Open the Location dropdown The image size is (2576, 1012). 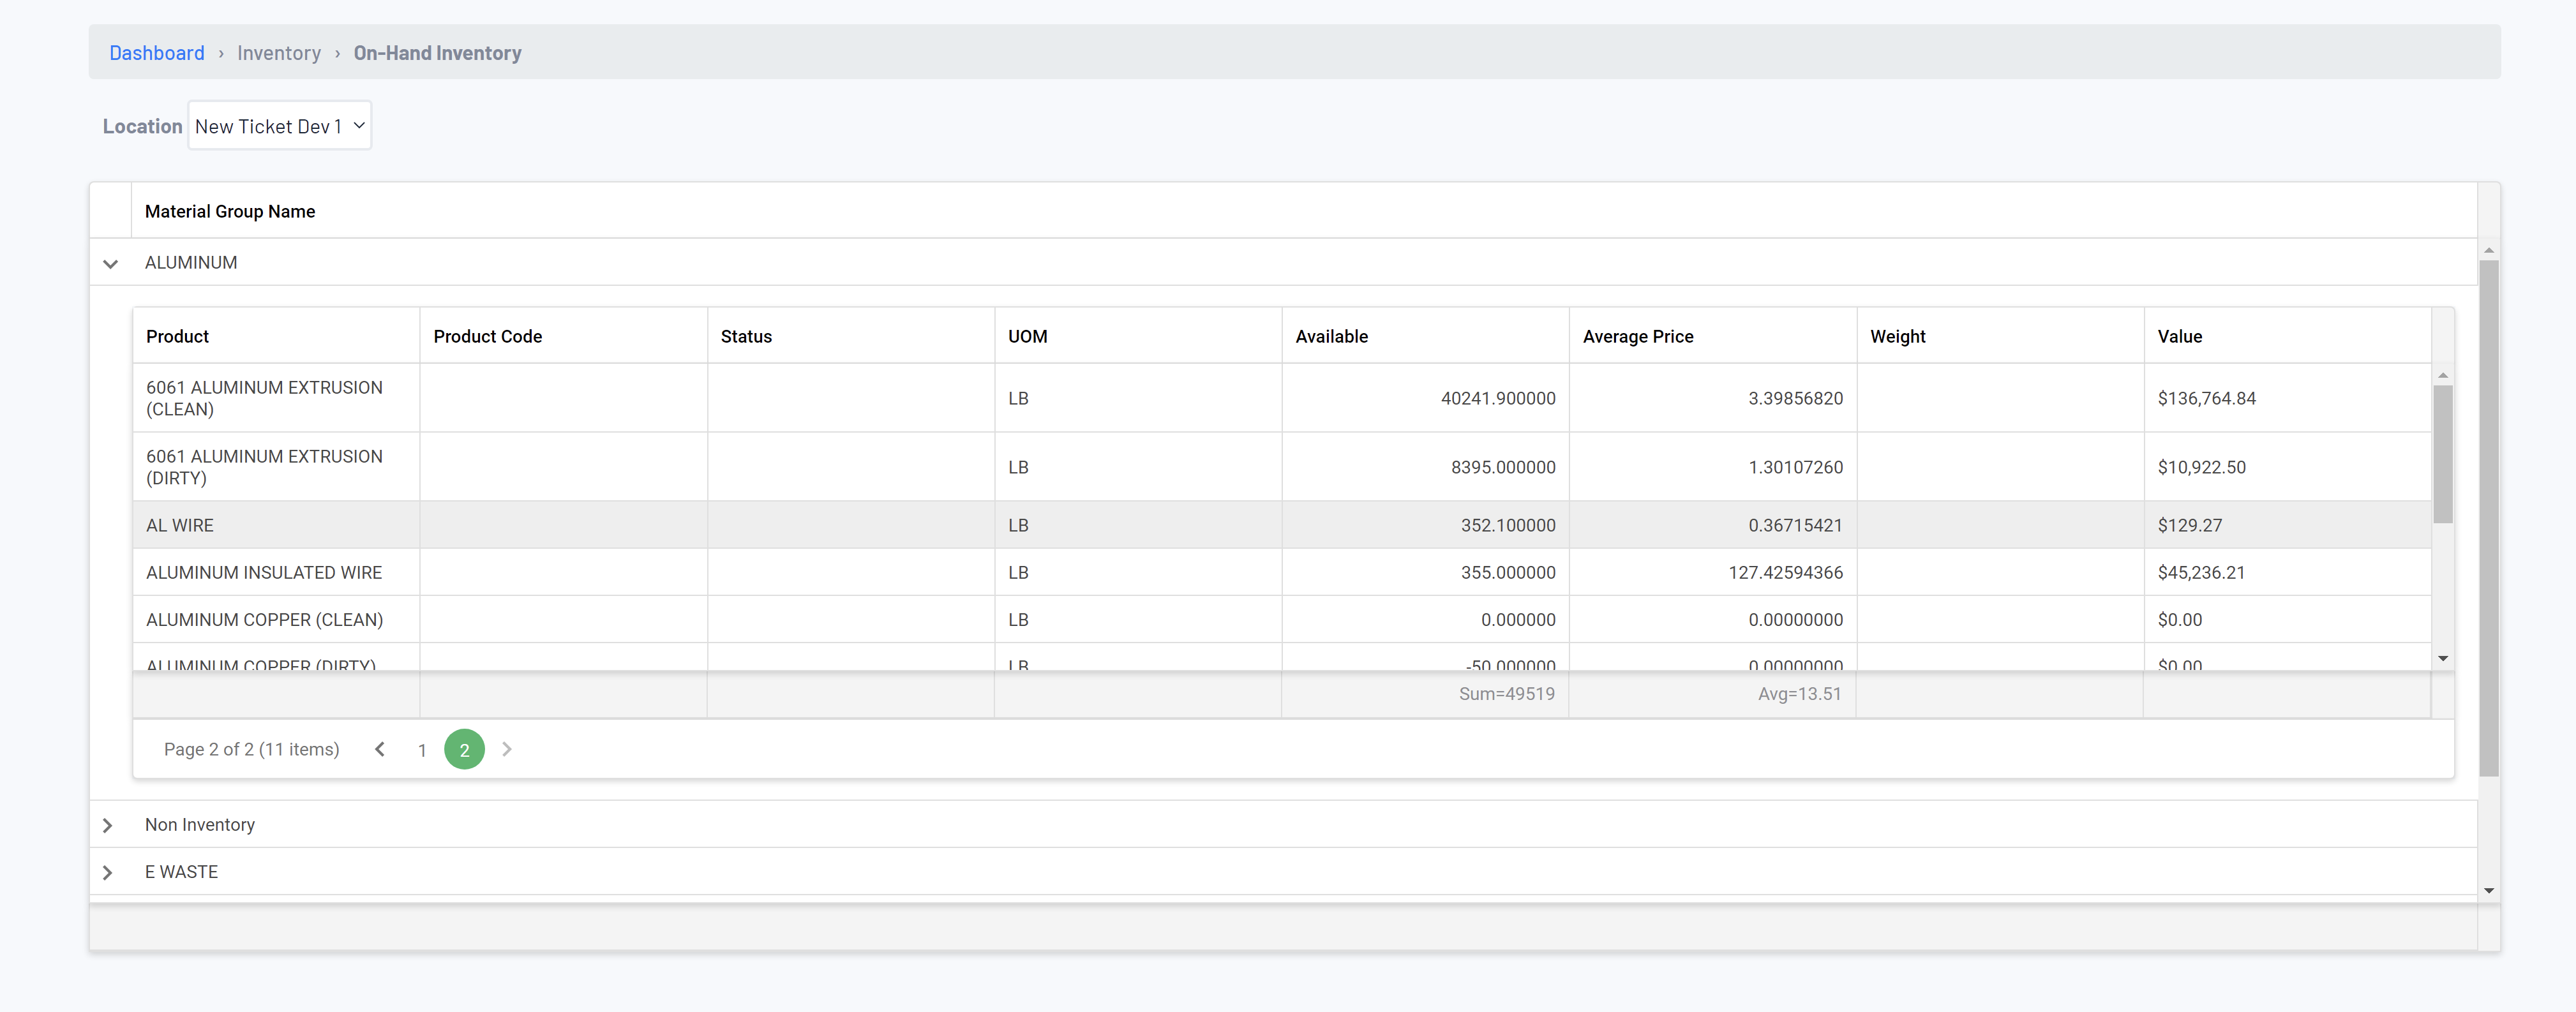[x=279, y=125]
